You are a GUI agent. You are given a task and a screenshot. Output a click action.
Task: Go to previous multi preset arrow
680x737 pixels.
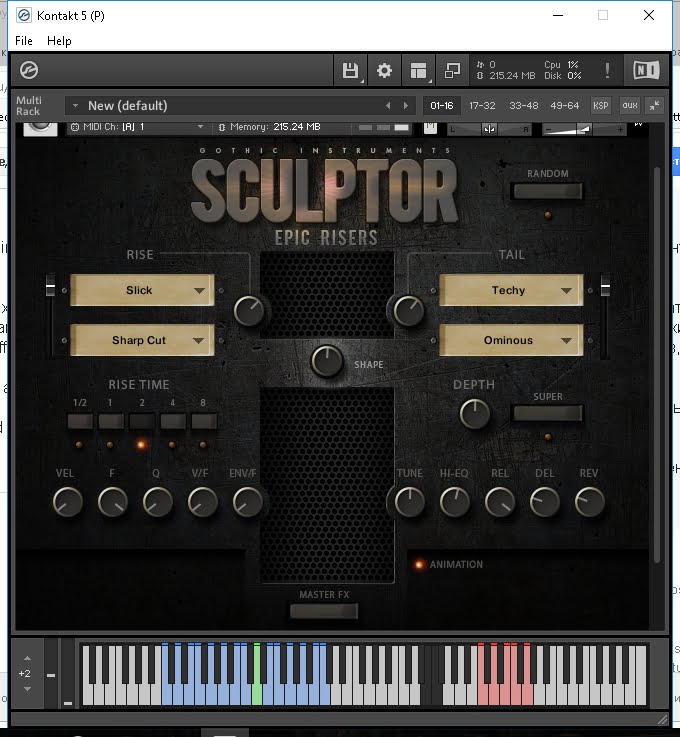[x=388, y=105]
